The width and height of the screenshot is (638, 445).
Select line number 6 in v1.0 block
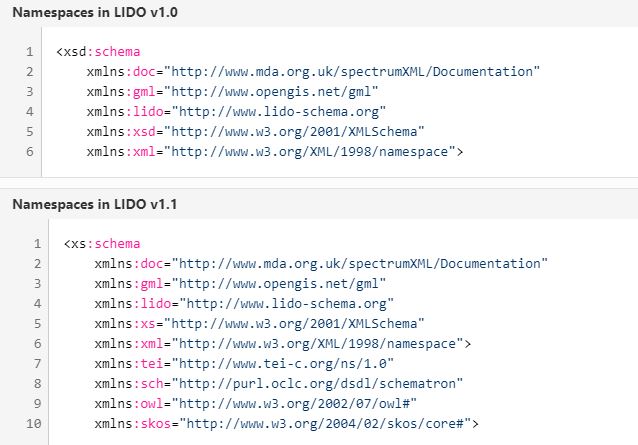pos(30,151)
